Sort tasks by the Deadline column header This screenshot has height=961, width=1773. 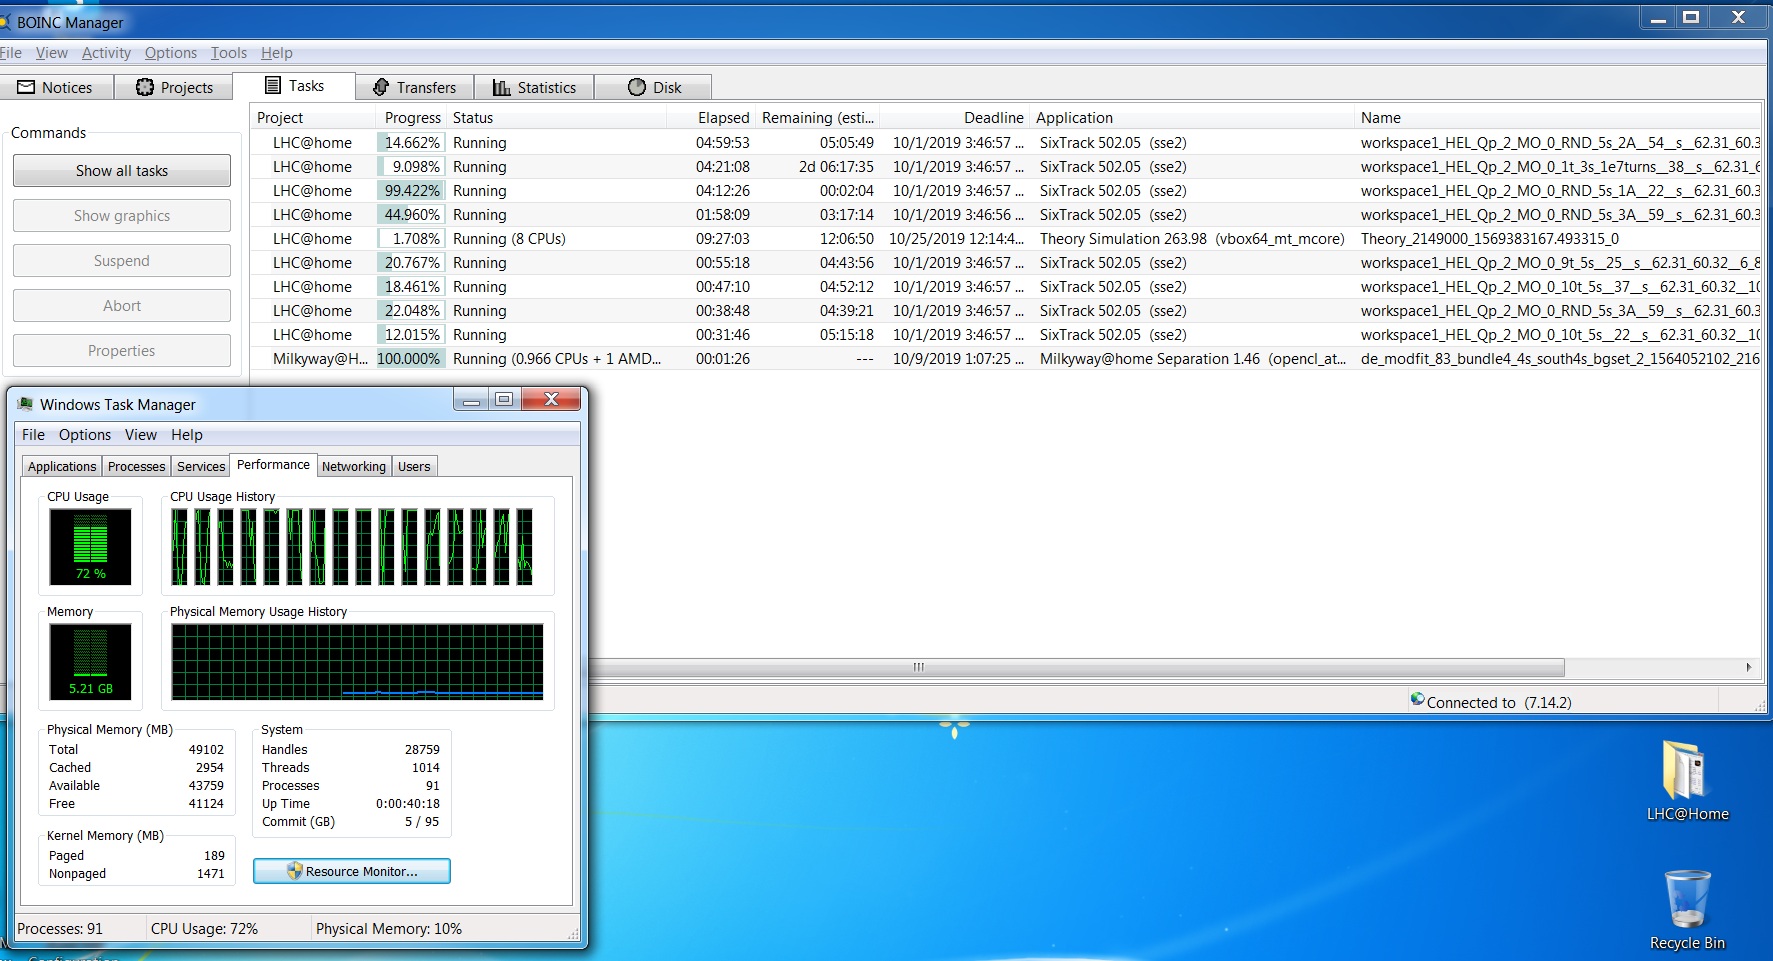click(955, 118)
